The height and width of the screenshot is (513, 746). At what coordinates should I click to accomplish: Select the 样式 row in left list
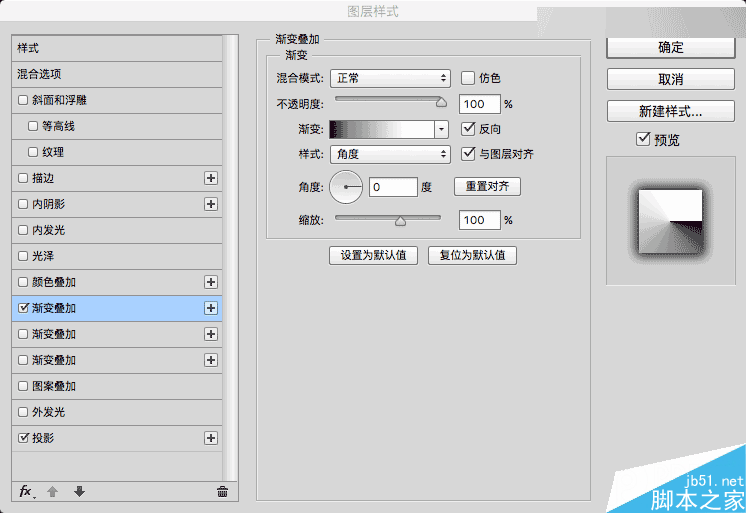pos(117,48)
